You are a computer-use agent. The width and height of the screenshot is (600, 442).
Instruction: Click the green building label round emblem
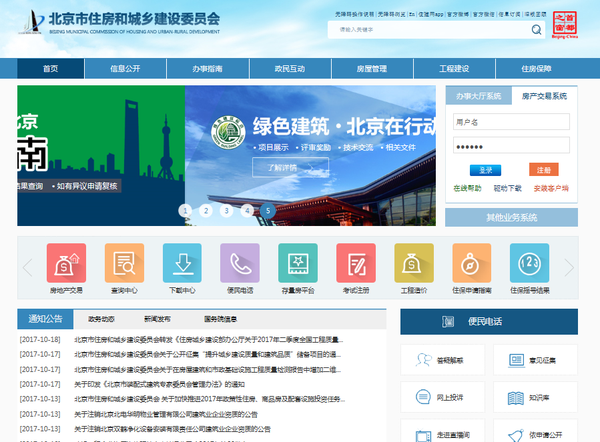(x=228, y=132)
